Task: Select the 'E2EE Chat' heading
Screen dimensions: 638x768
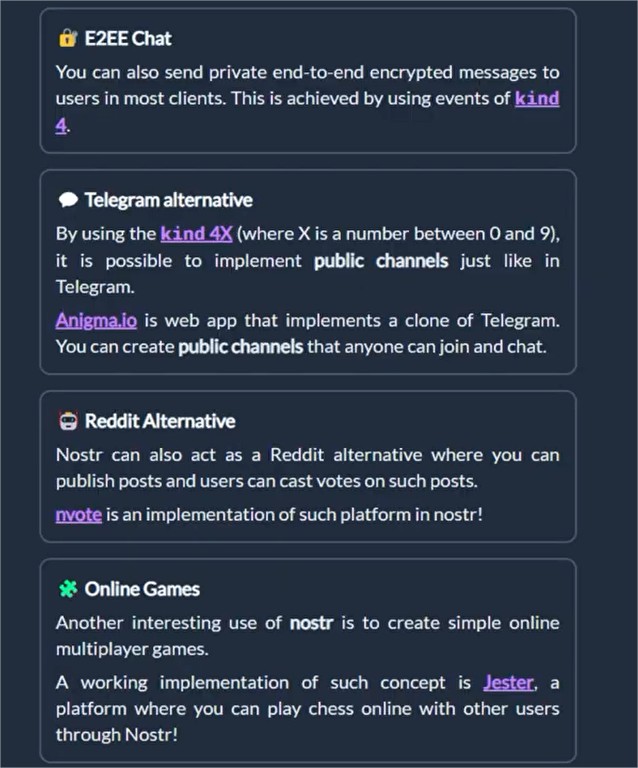Action: coord(128,39)
